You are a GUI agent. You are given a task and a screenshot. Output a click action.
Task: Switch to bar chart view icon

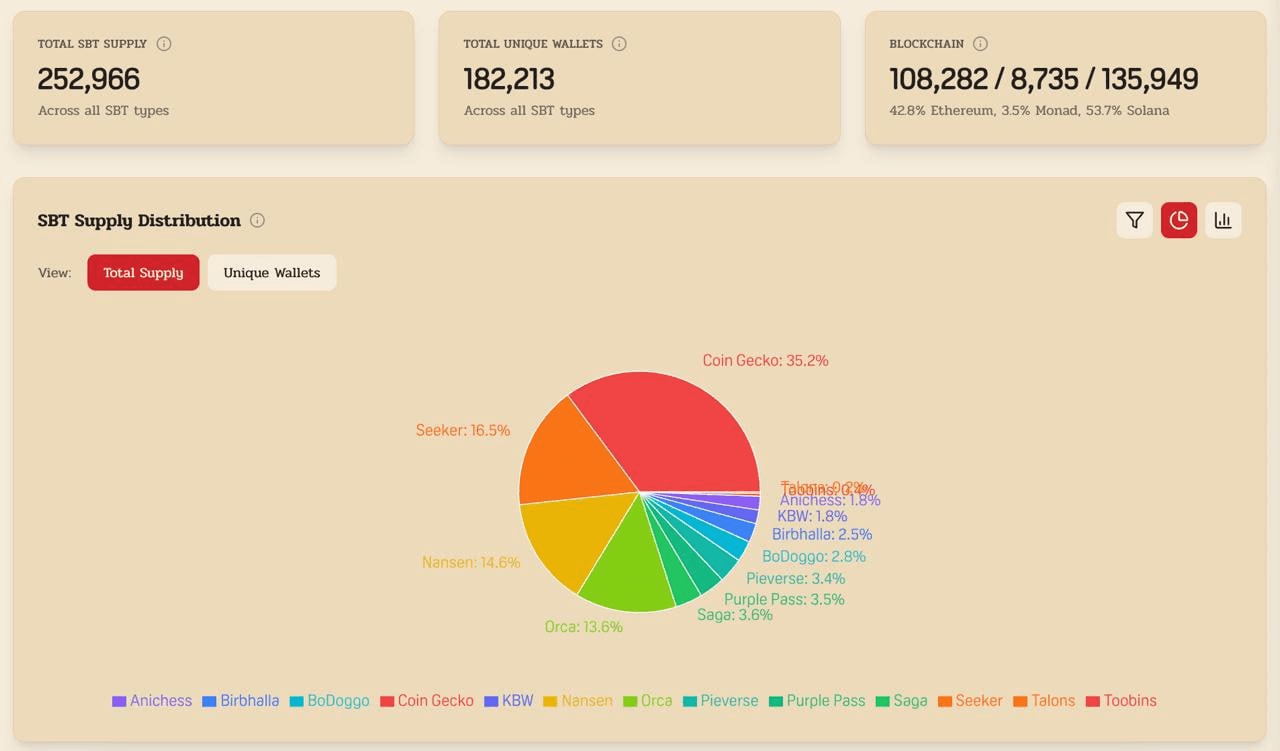point(1222,220)
